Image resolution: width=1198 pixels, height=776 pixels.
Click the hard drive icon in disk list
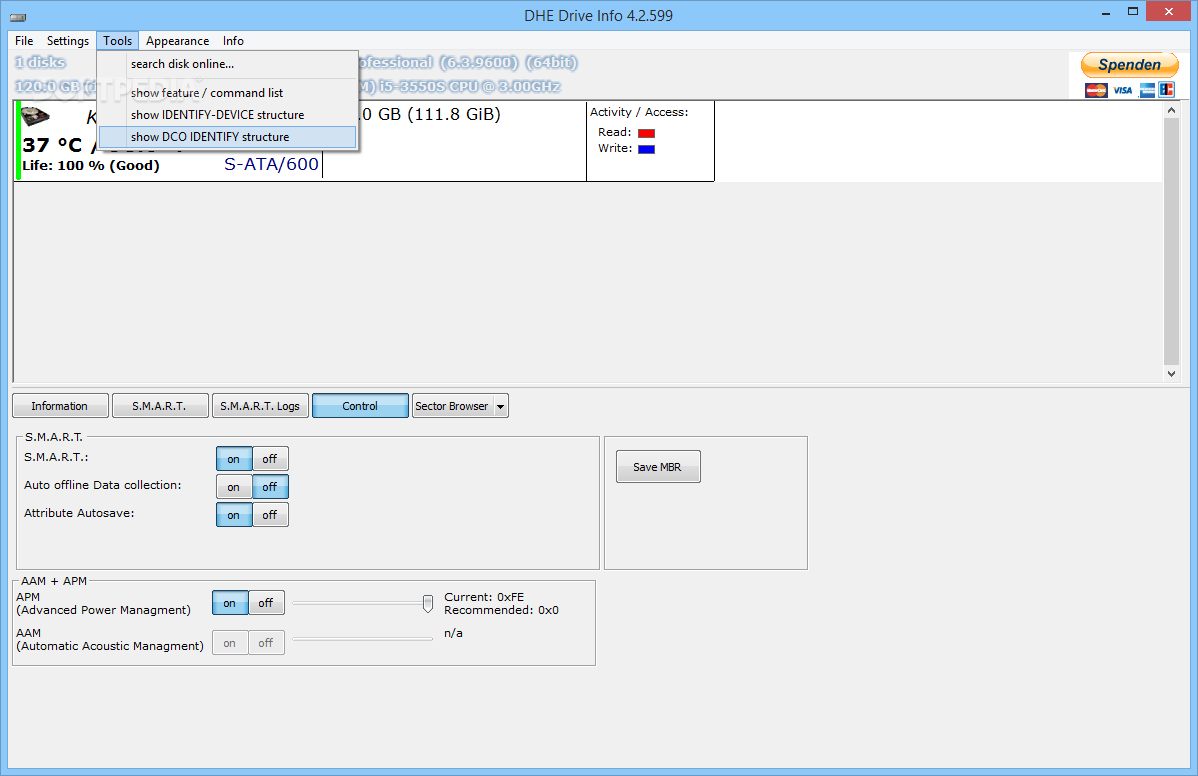pyautogui.click(x=34, y=117)
